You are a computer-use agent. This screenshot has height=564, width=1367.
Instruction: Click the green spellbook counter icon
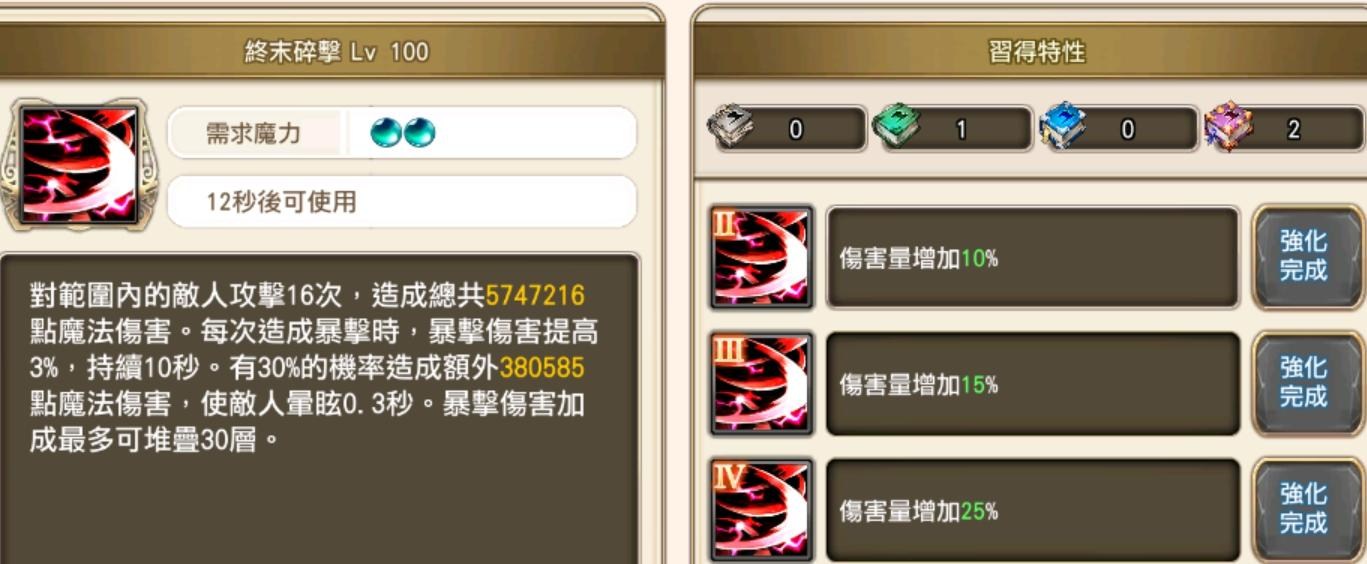(x=896, y=128)
